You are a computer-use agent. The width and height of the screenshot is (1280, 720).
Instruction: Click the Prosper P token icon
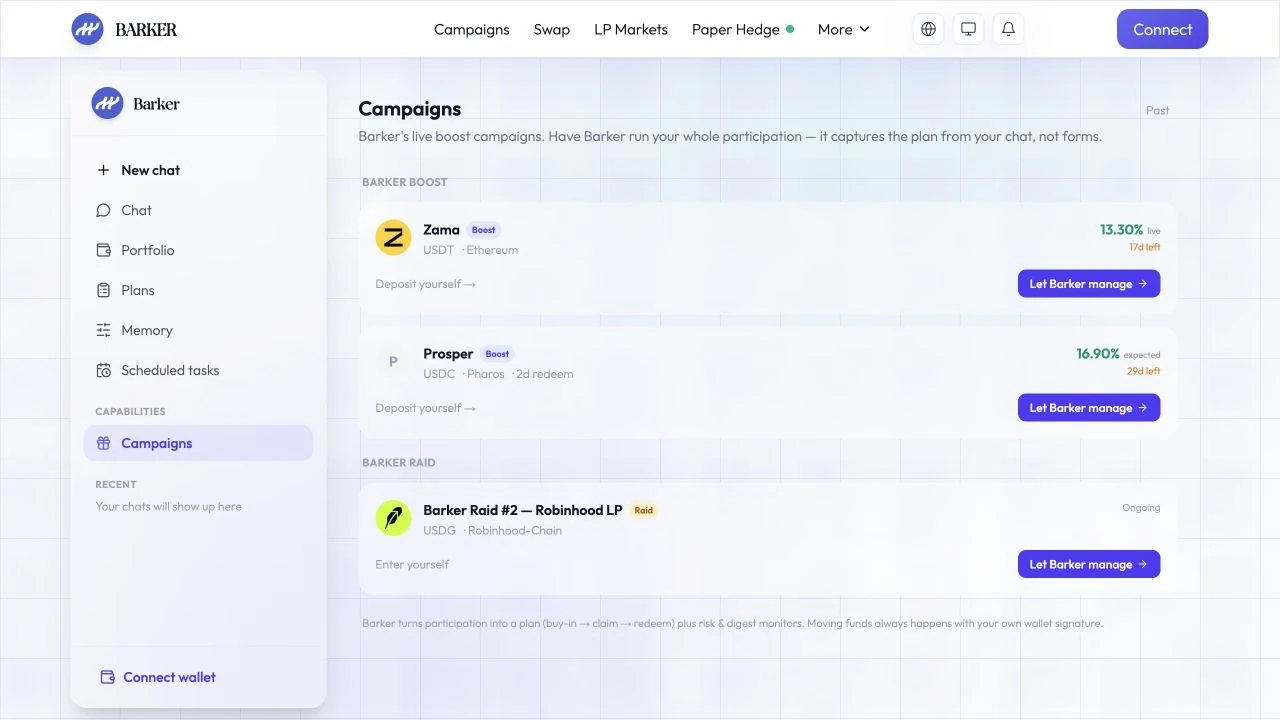point(393,362)
